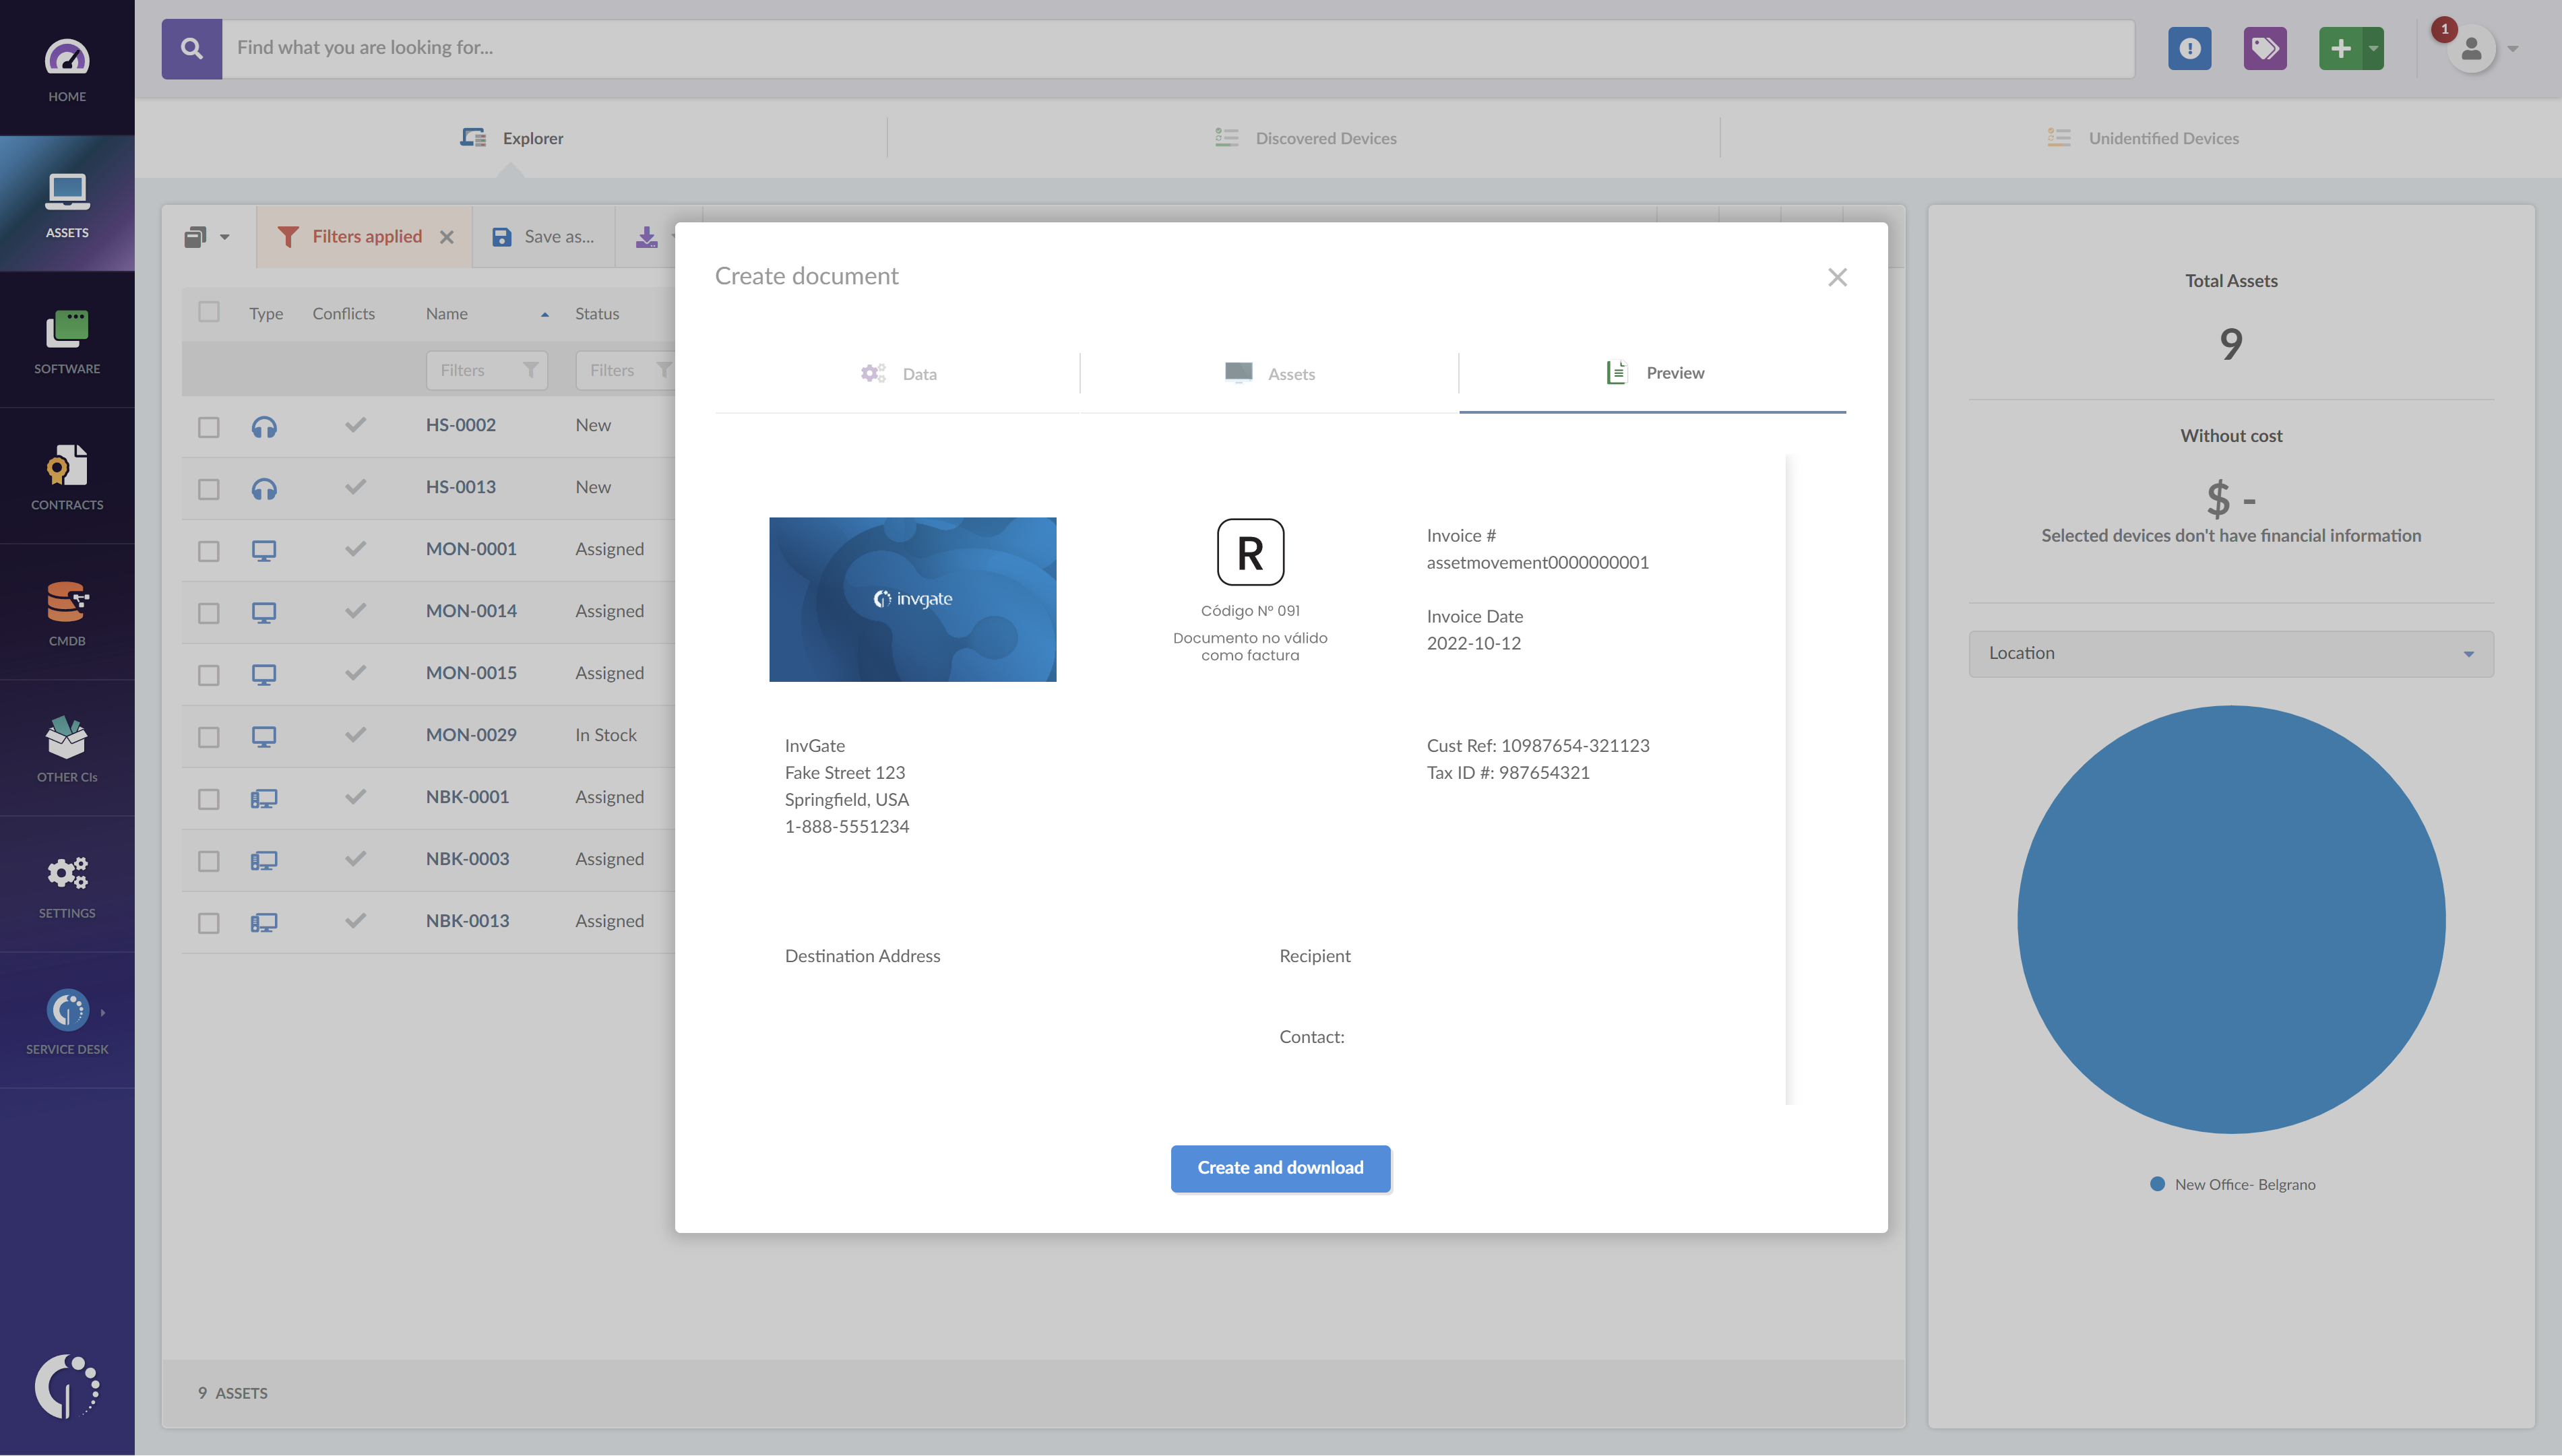This screenshot has width=2562, height=1456.
Task: Click the blue alerts icon in the header
Action: 2189,47
